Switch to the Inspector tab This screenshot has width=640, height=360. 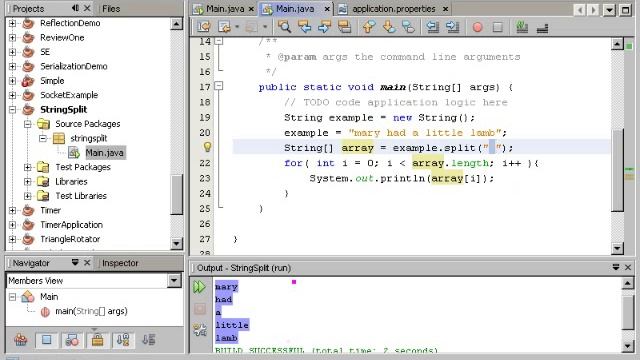coord(120,263)
